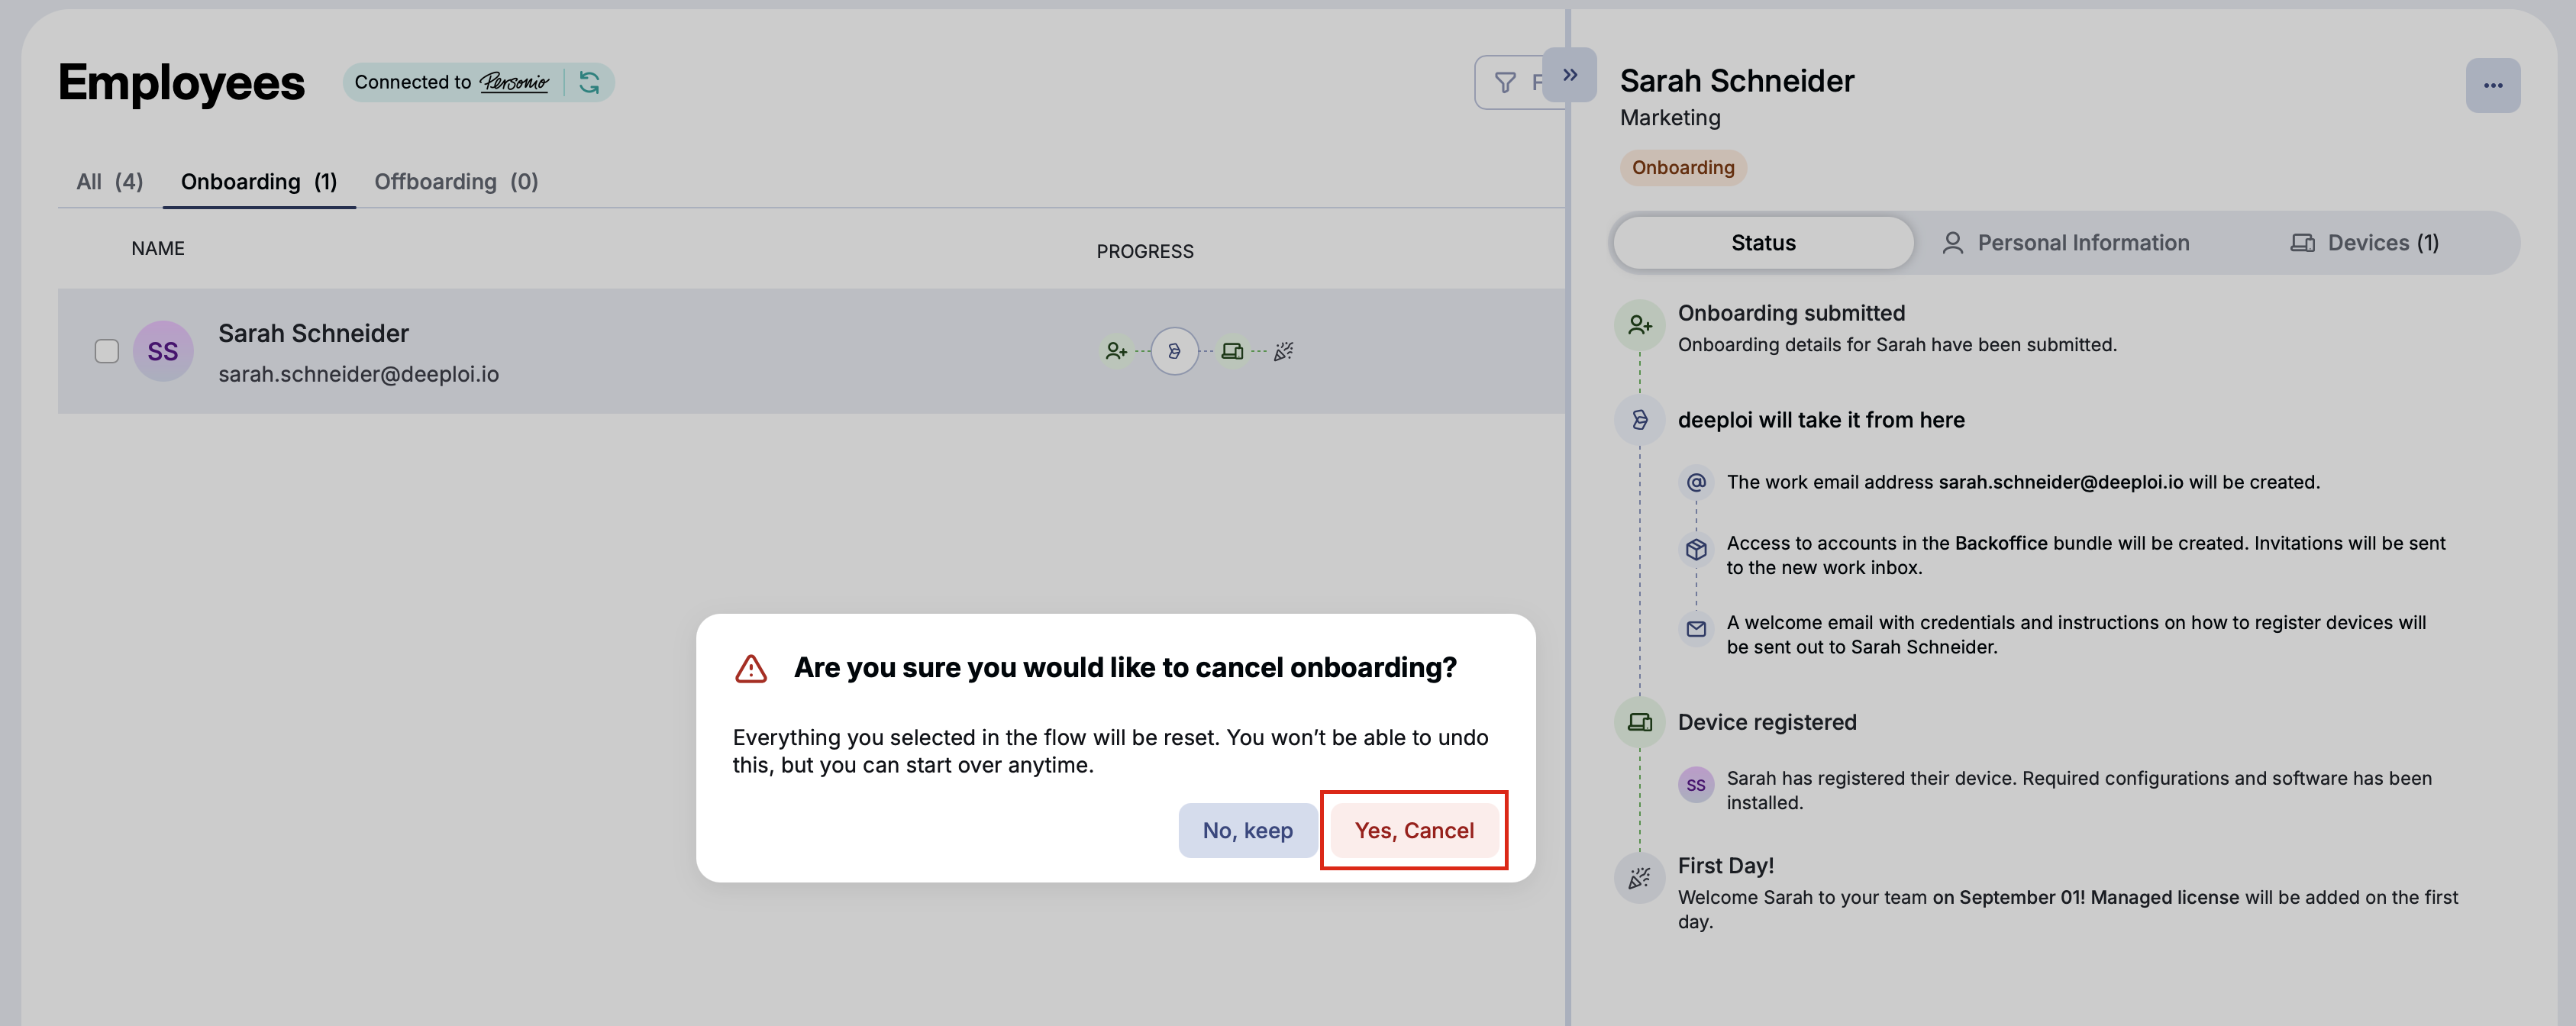
Task: Click the @ email icon in the timeline
Action: click(1696, 482)
